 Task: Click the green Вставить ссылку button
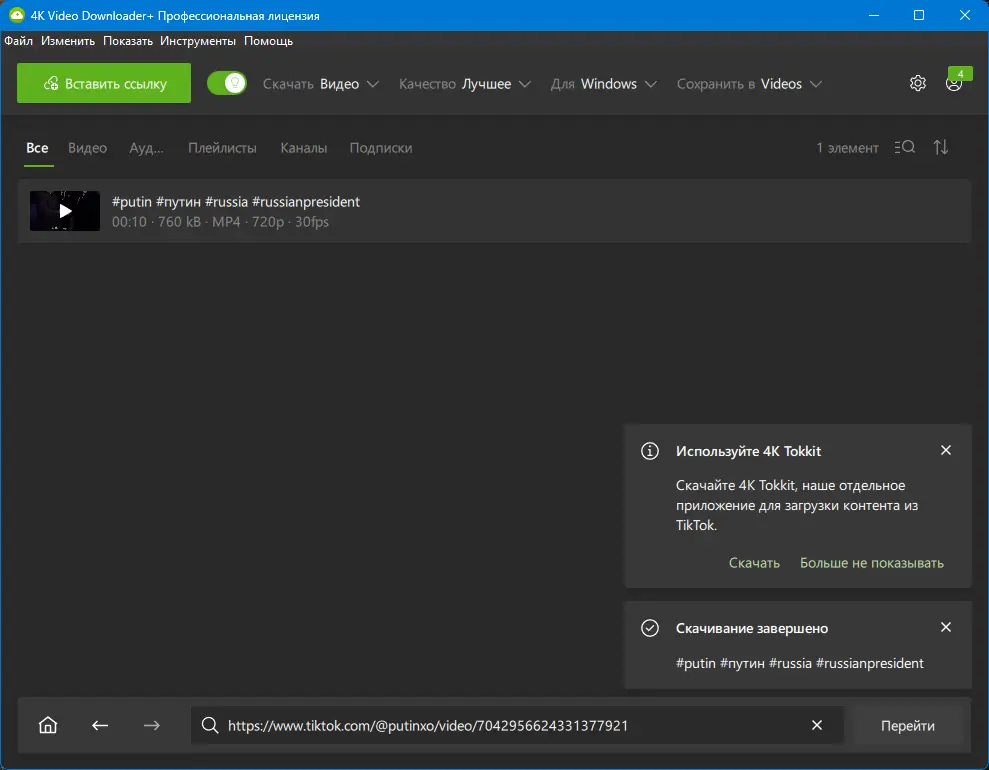click(103, 83)
